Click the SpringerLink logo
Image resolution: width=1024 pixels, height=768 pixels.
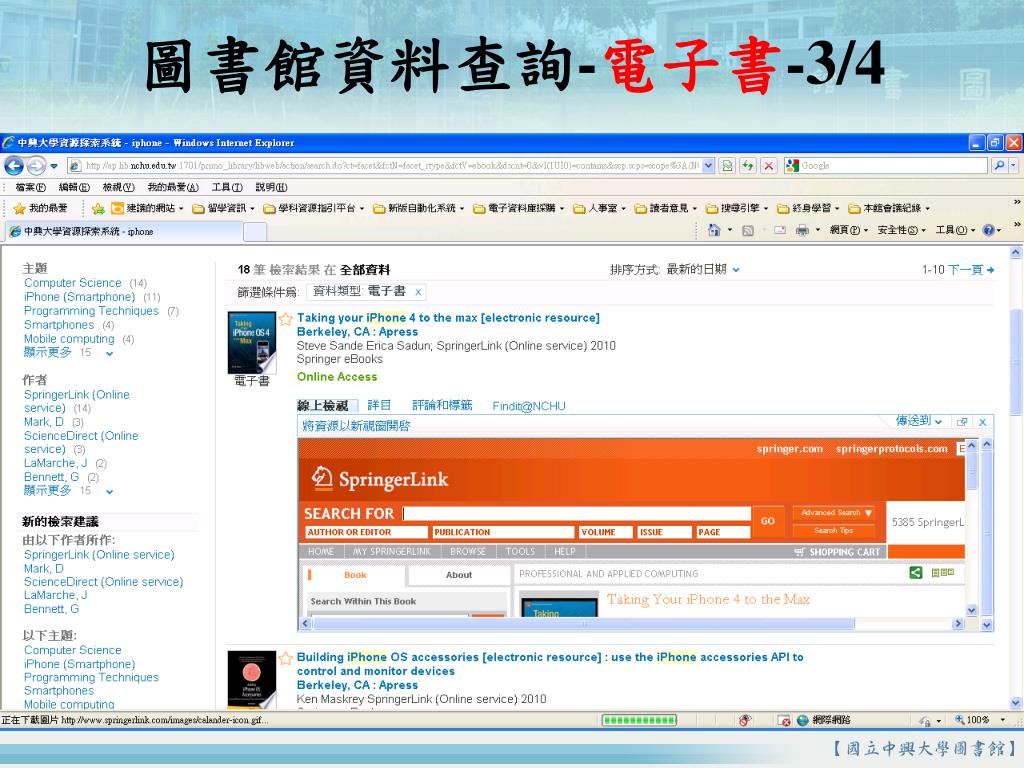tap(379, 479)
